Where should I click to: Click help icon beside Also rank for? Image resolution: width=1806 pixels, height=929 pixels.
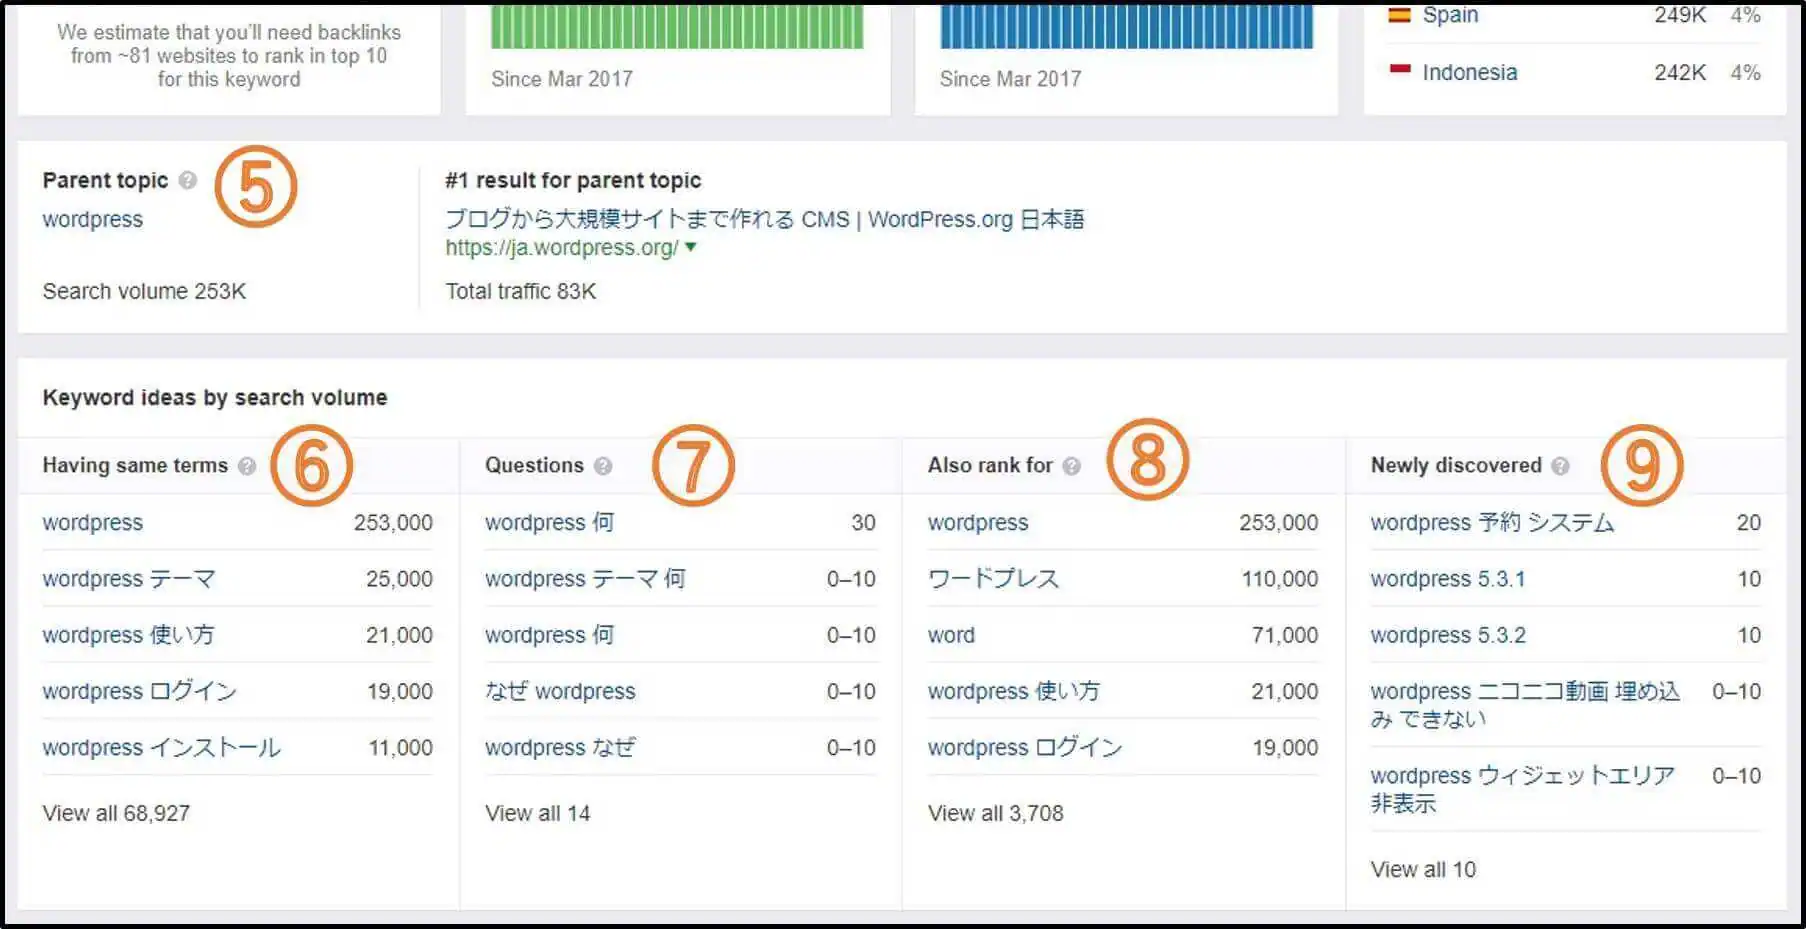click(x=1071, y=466)
